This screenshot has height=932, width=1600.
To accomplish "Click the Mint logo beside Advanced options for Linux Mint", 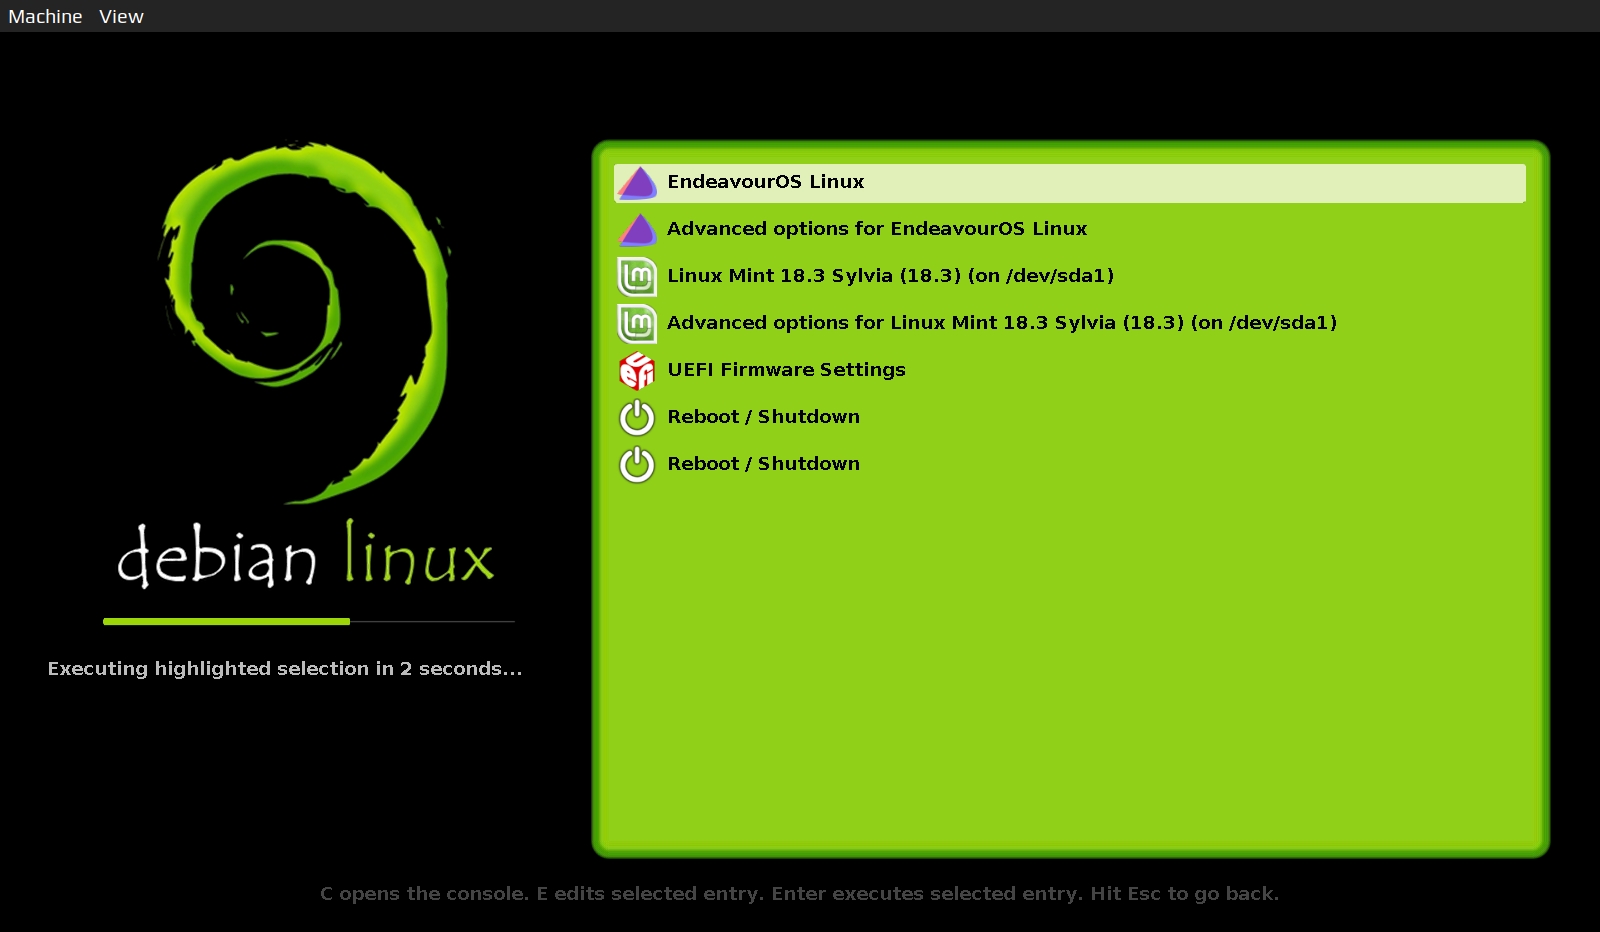I will point(637,324).
